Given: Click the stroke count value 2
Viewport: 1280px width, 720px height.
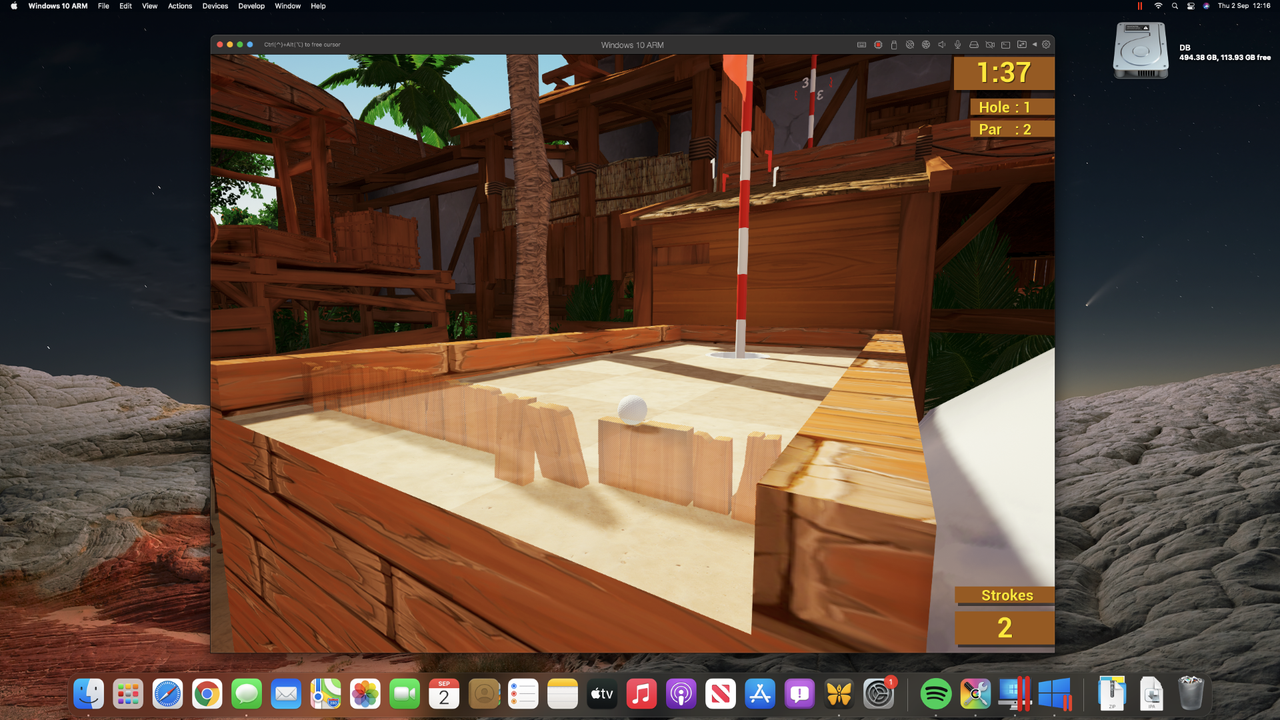Looking at the screenshot, I should (1005, 628).
